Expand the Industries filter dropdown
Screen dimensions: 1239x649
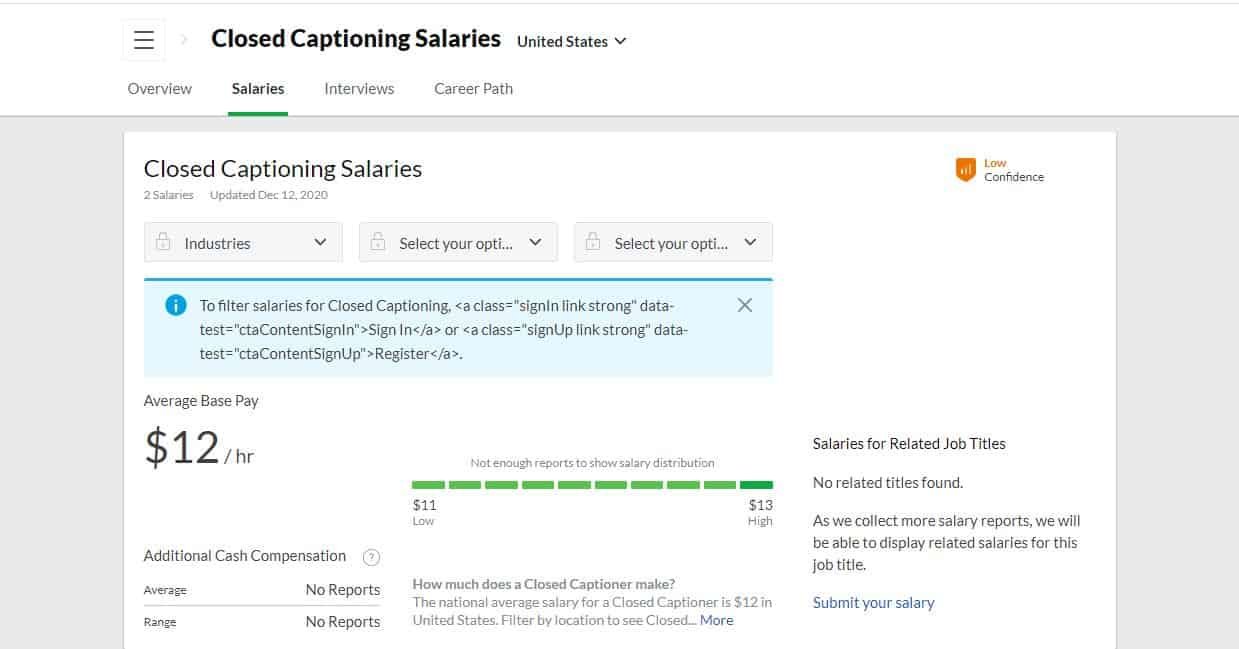(x=320, y=241)
